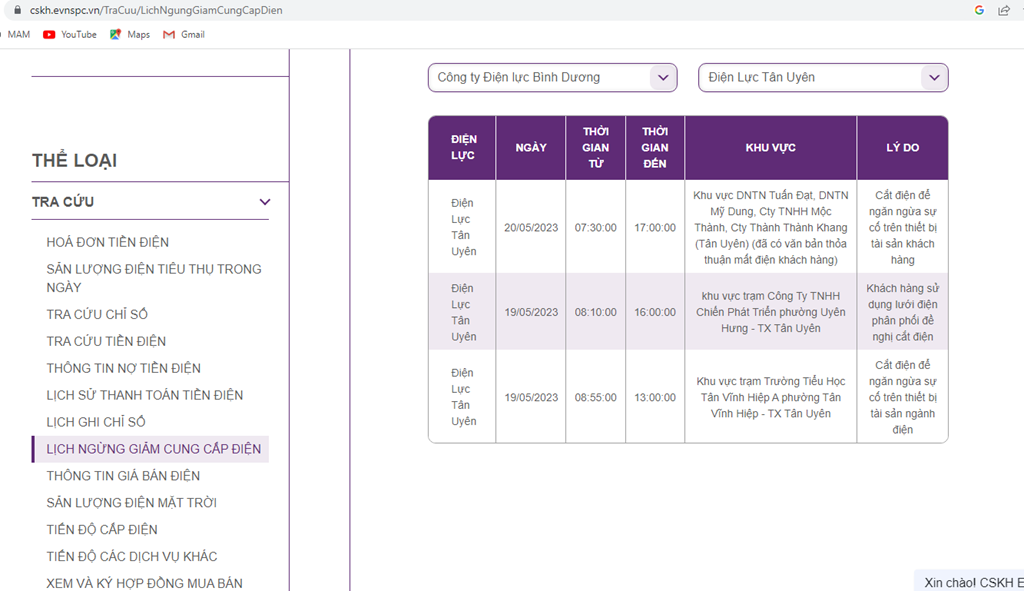The image size is (1024, 591).
Task: Click the share page icon
Action: (x=1004, y=10)
